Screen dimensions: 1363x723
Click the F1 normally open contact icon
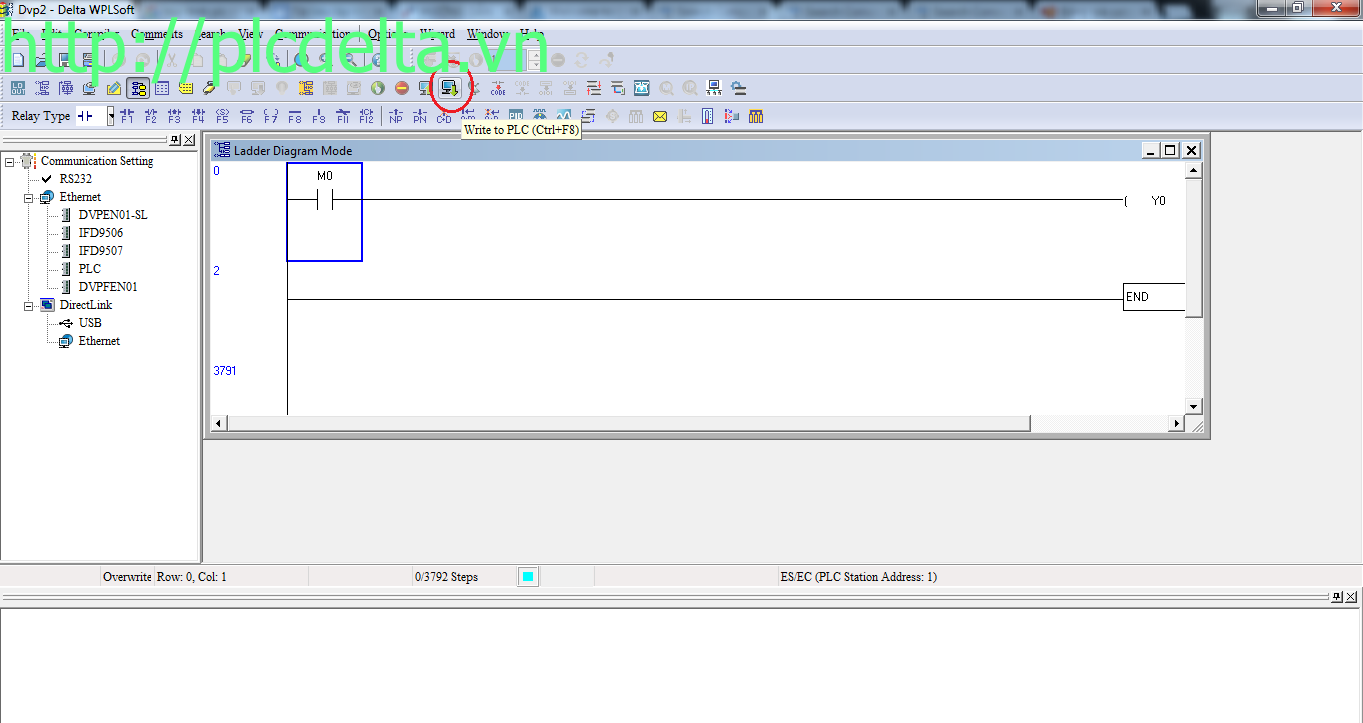click(x=127, y=116)
